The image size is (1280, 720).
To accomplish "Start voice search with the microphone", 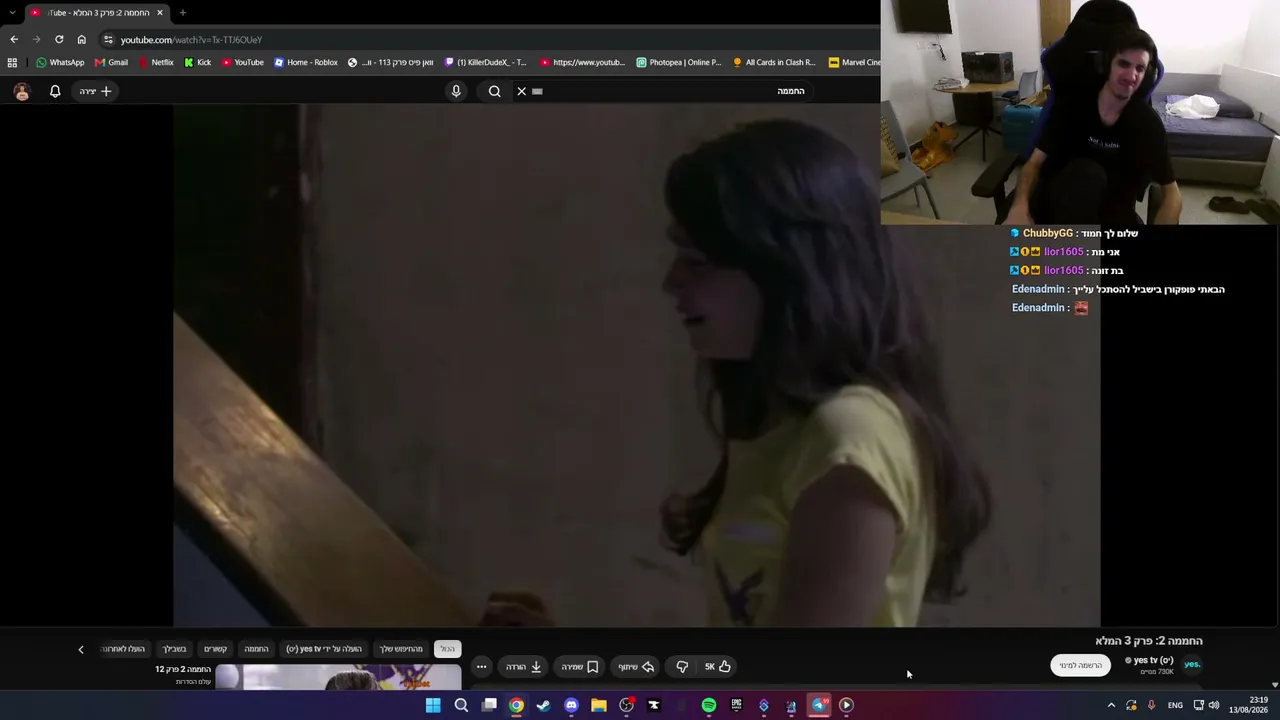I will coord(456,91).
